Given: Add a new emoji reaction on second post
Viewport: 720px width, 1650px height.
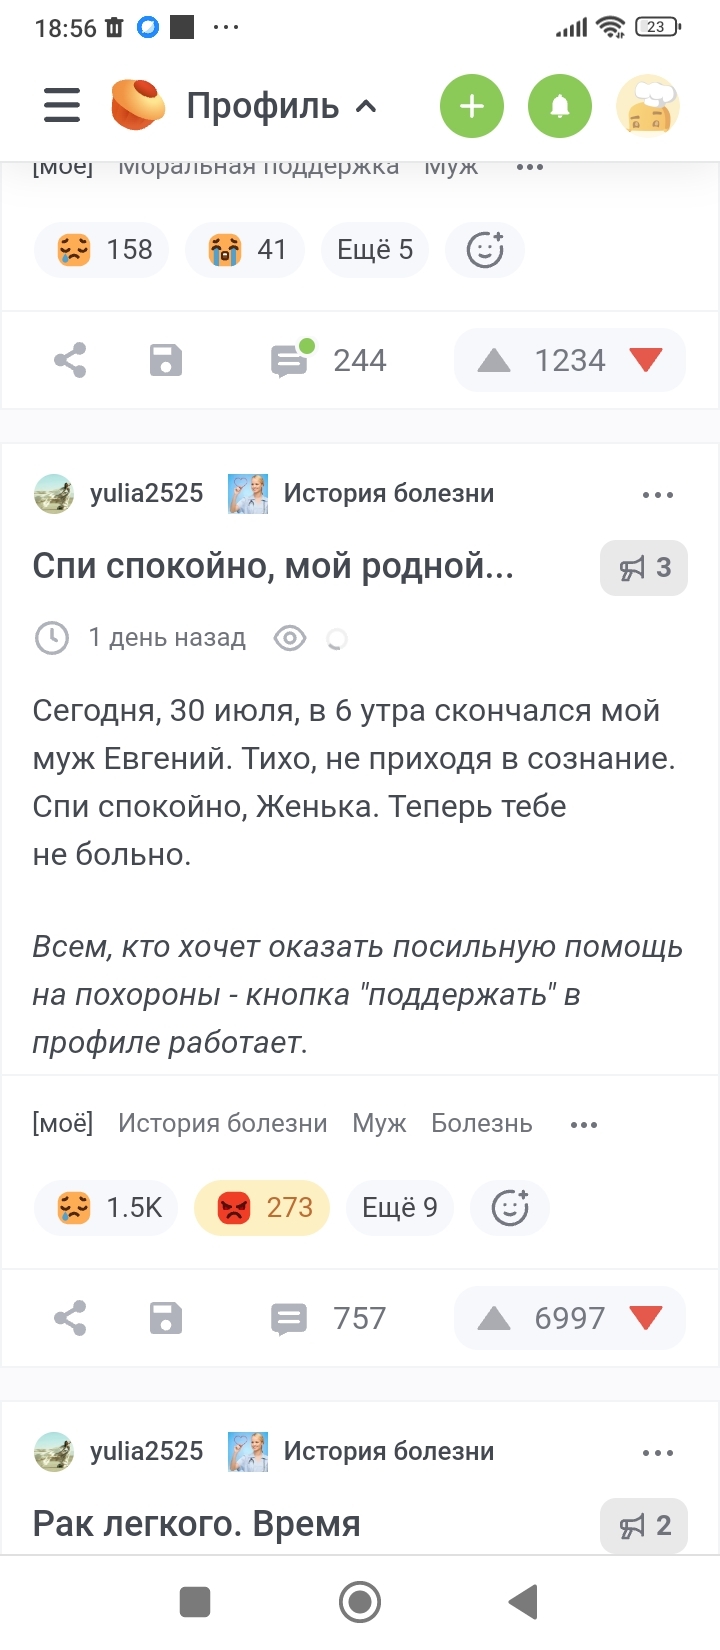Looking at the screenshot, I should (x=510, y=1208).
